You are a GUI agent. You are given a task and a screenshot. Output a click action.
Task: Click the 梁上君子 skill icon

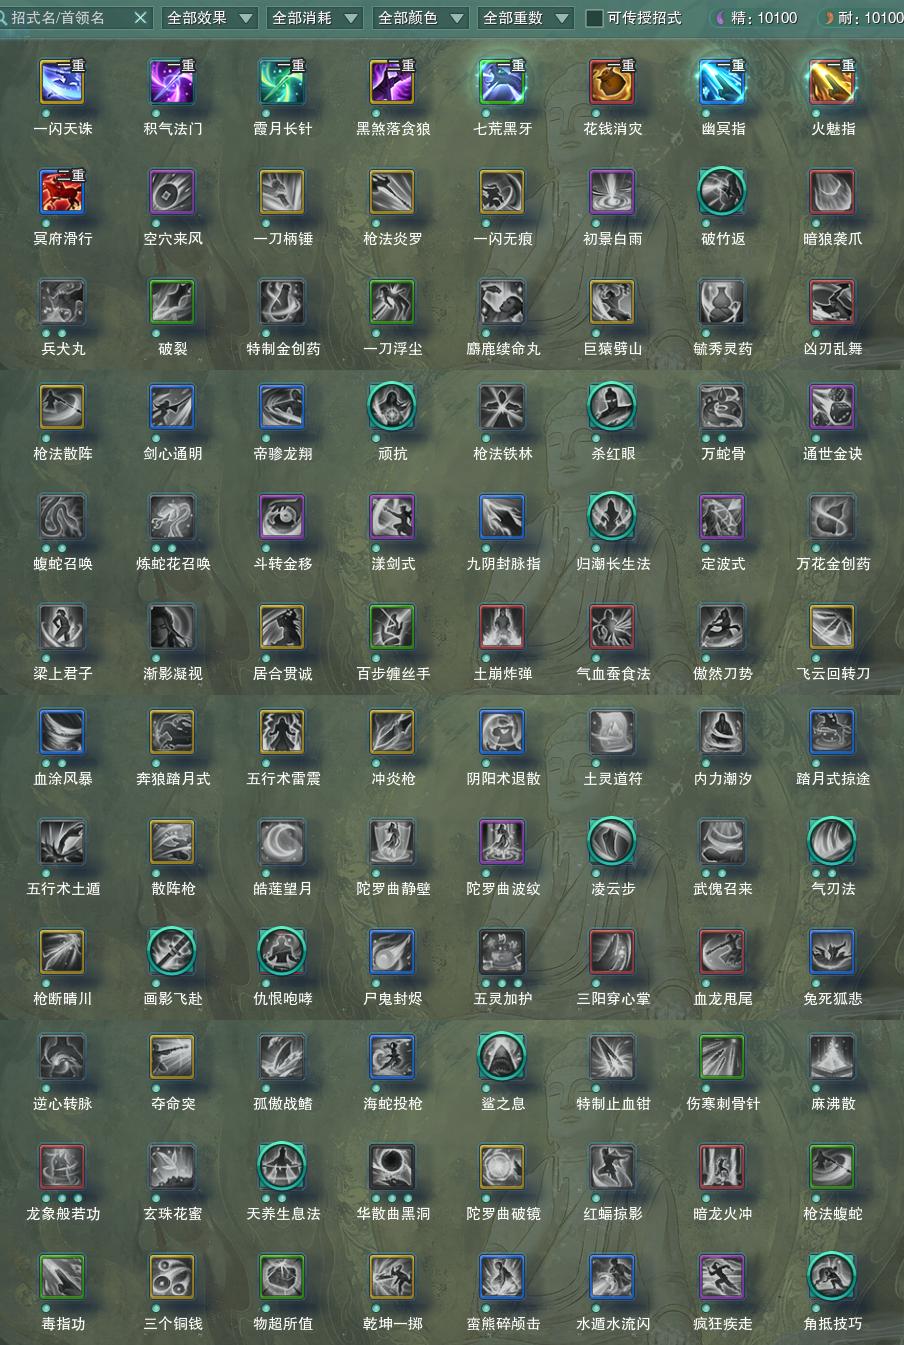point(62,627)
